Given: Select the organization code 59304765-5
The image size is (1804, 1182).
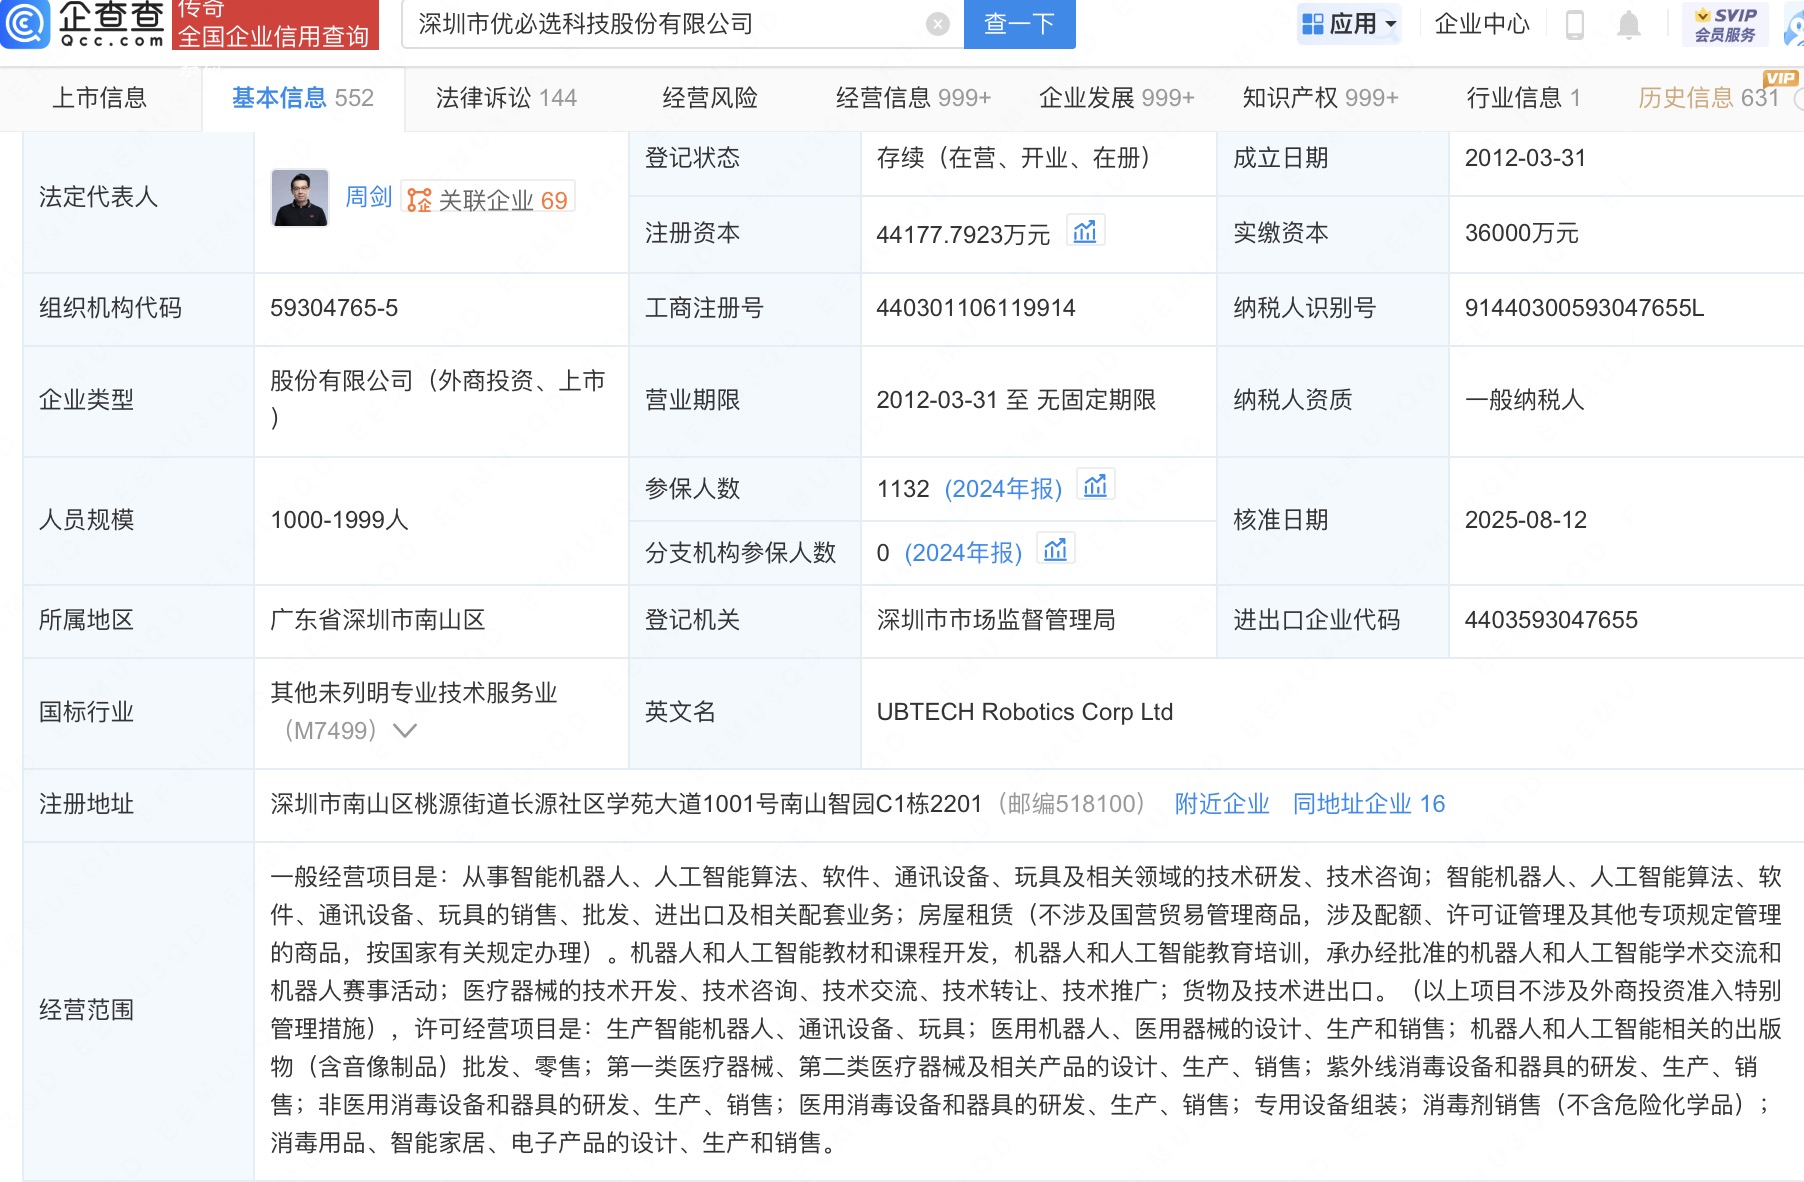Looking at the screenshot, I should pos(334,308).
